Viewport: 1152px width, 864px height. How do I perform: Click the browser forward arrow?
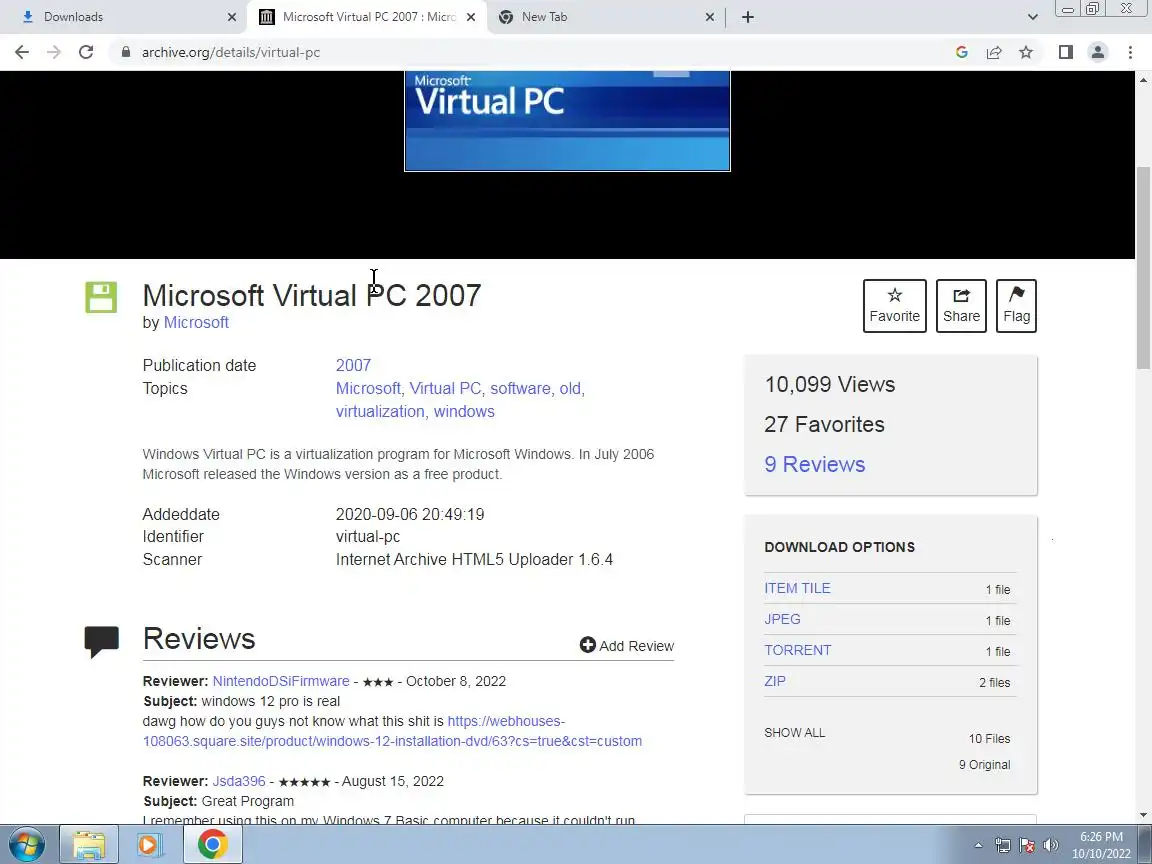pos(54,52)
